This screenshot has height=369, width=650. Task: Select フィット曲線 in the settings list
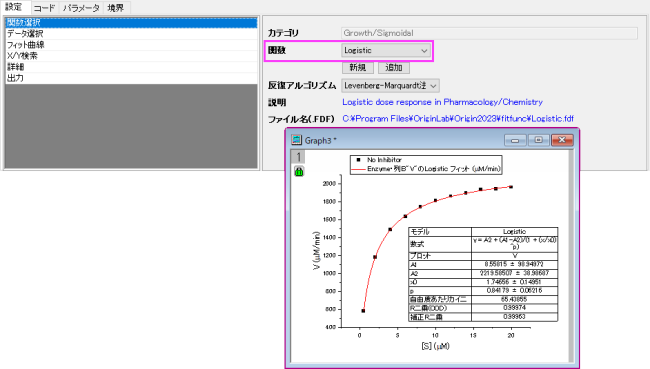coord(131,45)
